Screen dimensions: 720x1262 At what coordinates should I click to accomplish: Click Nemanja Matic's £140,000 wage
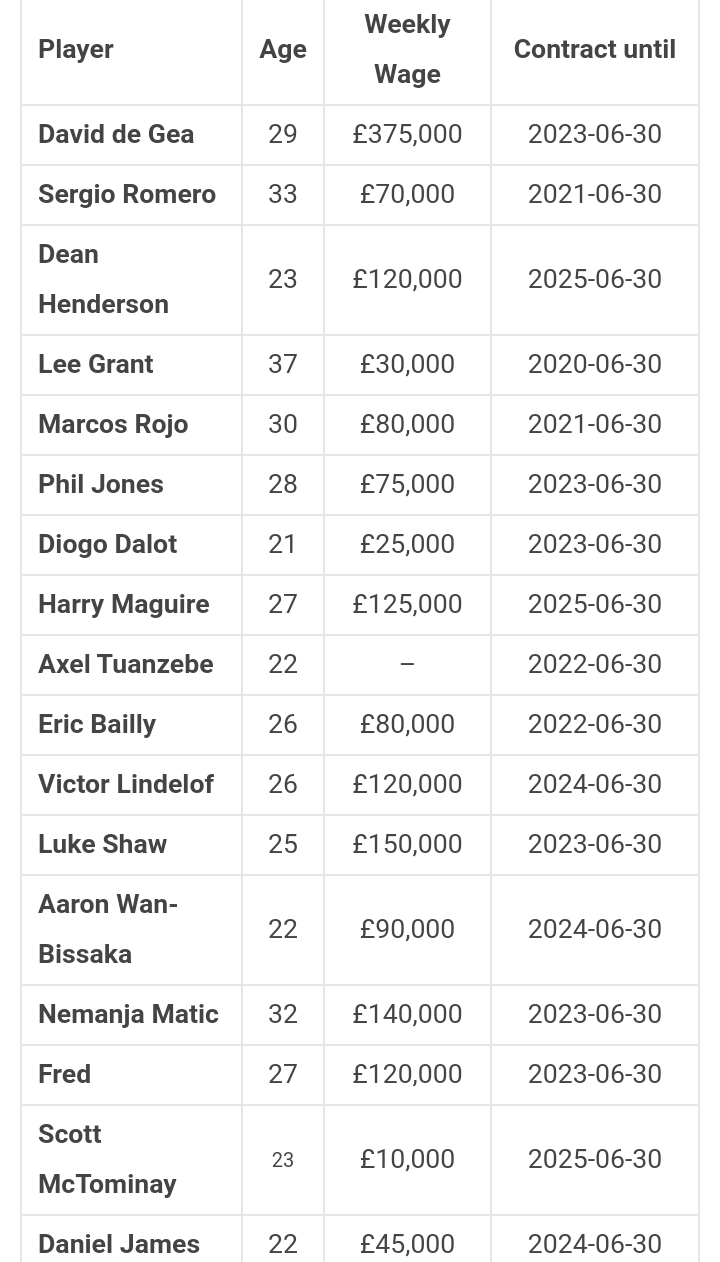click(x=407, y=1014)
